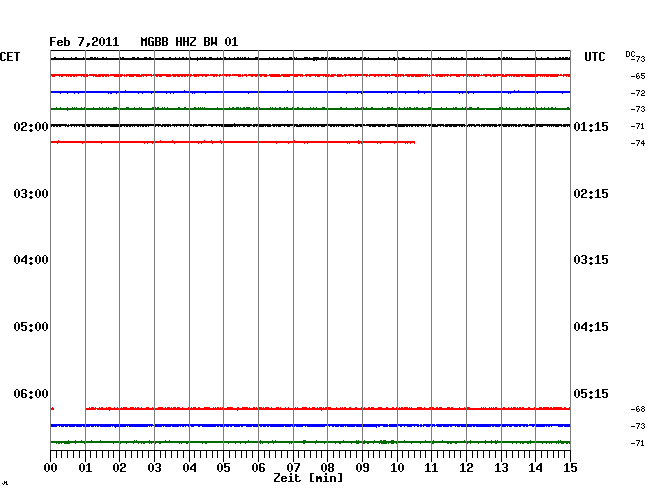This screenshot has width=650, height=494.
Task: Click the "02:15" UTC time label
Action: (591, 194)
